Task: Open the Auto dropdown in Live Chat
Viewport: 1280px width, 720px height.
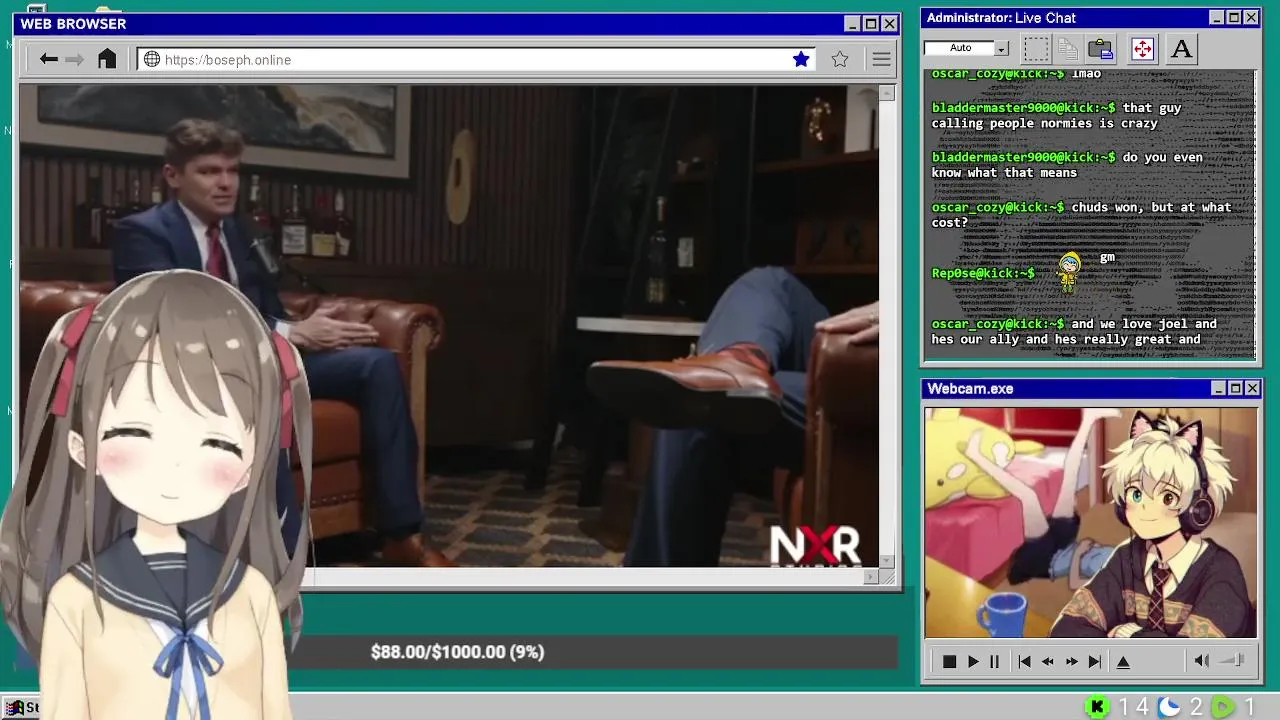Action: [1002, 48]
